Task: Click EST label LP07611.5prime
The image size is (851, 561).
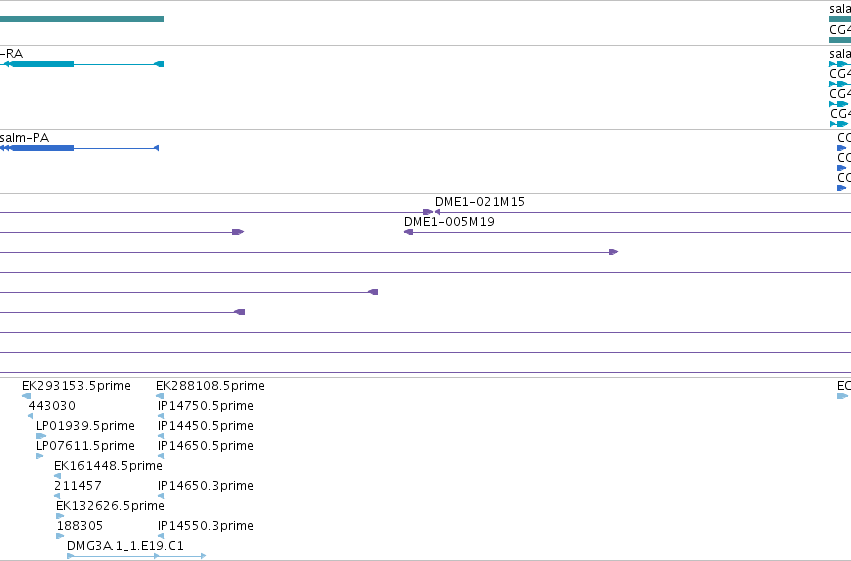Action: pyautogui.click(x=85, y=446)
